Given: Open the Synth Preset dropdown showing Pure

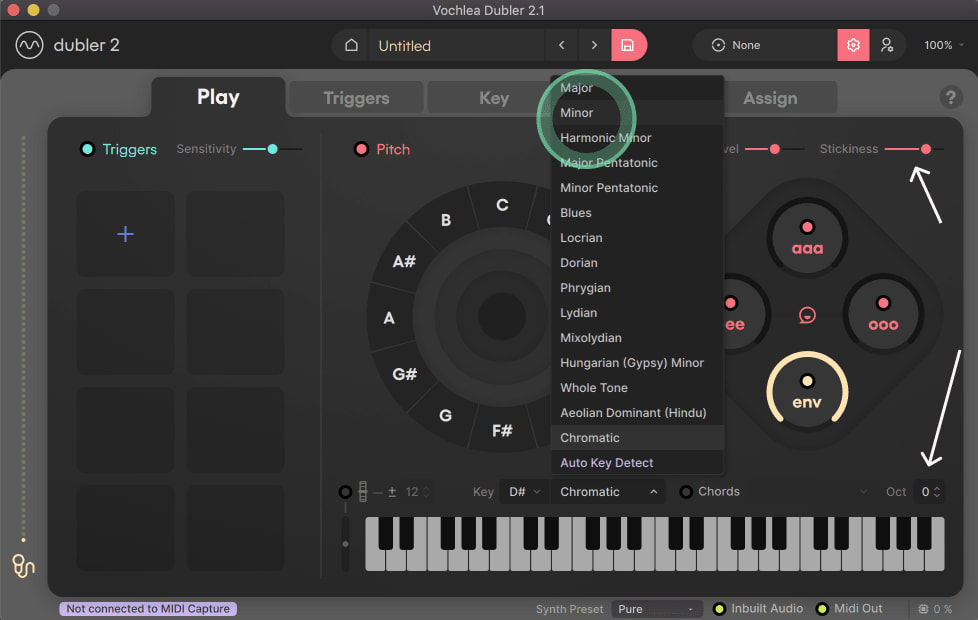Looking at the screenshot, I should point(657,608).
